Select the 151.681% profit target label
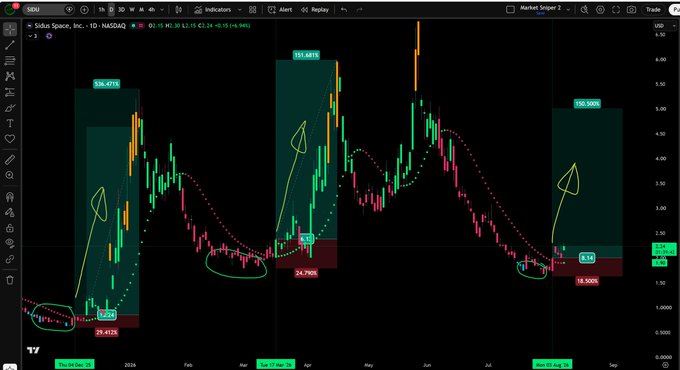 coord(306,55)
